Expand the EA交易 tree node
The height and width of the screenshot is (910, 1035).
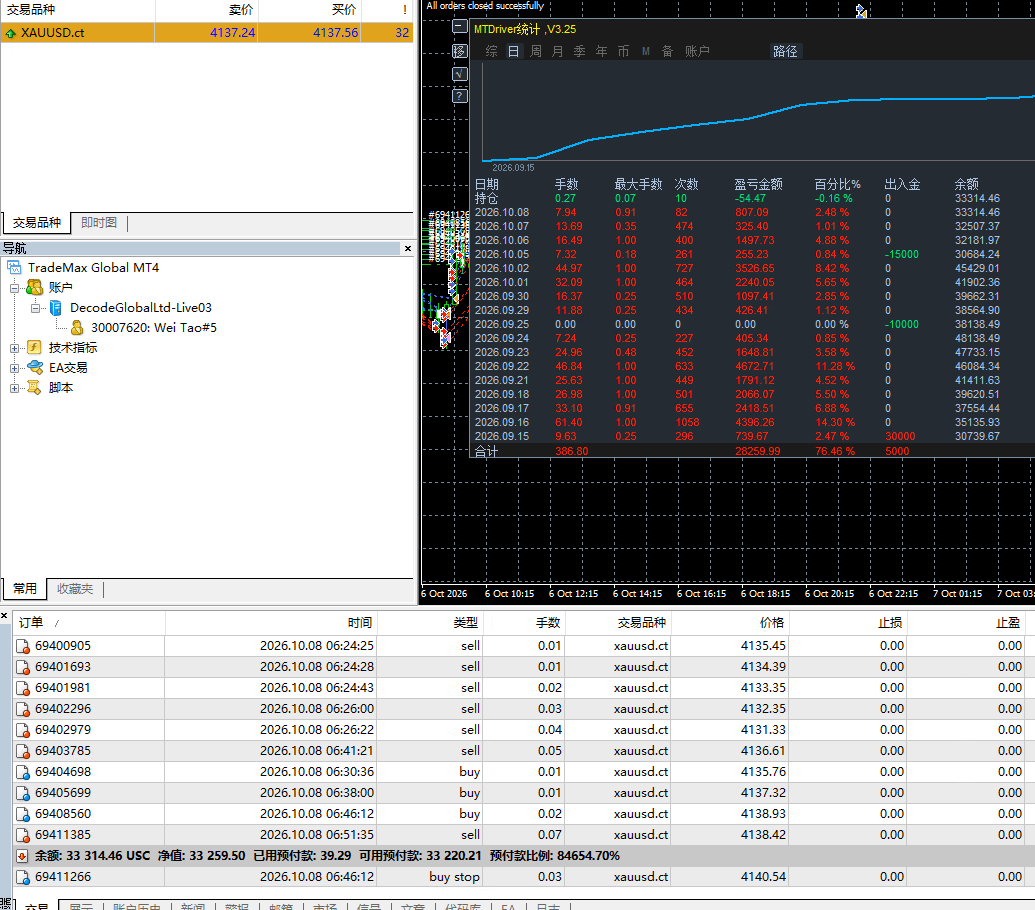[15, 368]
